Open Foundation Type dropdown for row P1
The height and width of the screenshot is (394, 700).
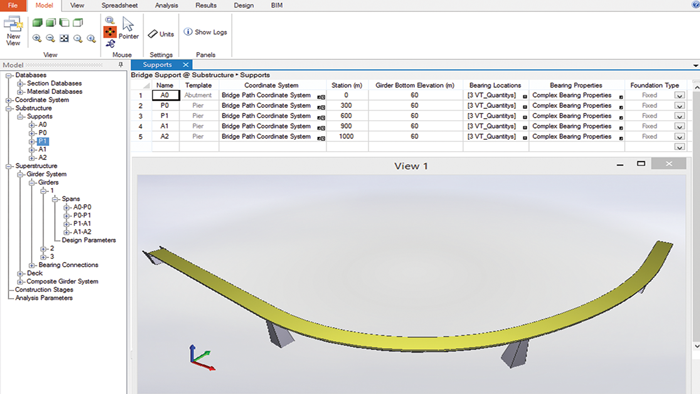(679, 116)
